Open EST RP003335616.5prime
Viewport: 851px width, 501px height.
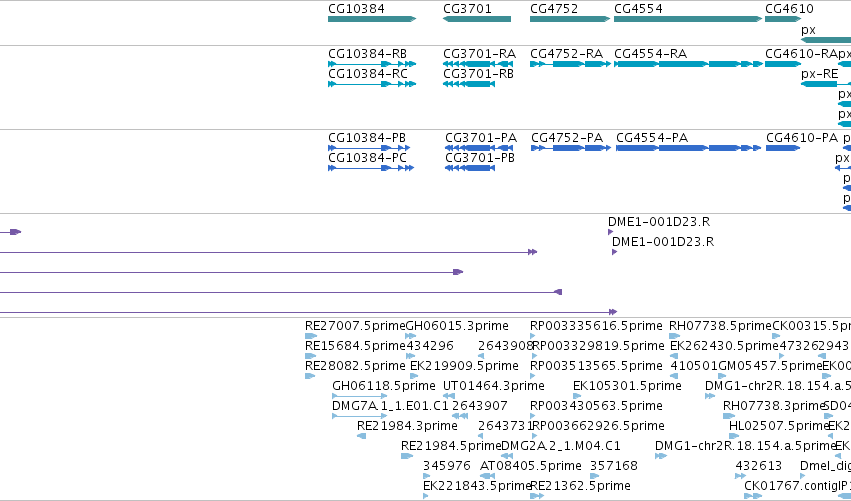pos(596,326)
